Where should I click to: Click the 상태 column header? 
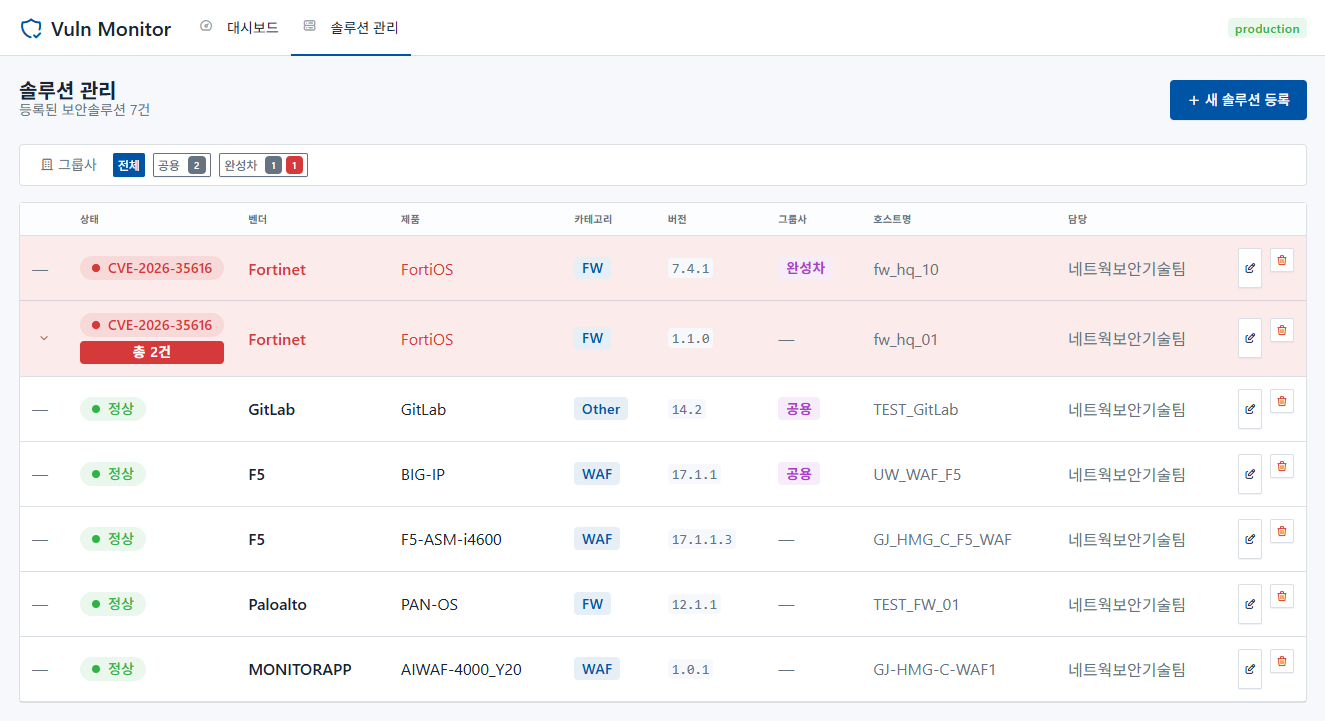pos(90,219)
